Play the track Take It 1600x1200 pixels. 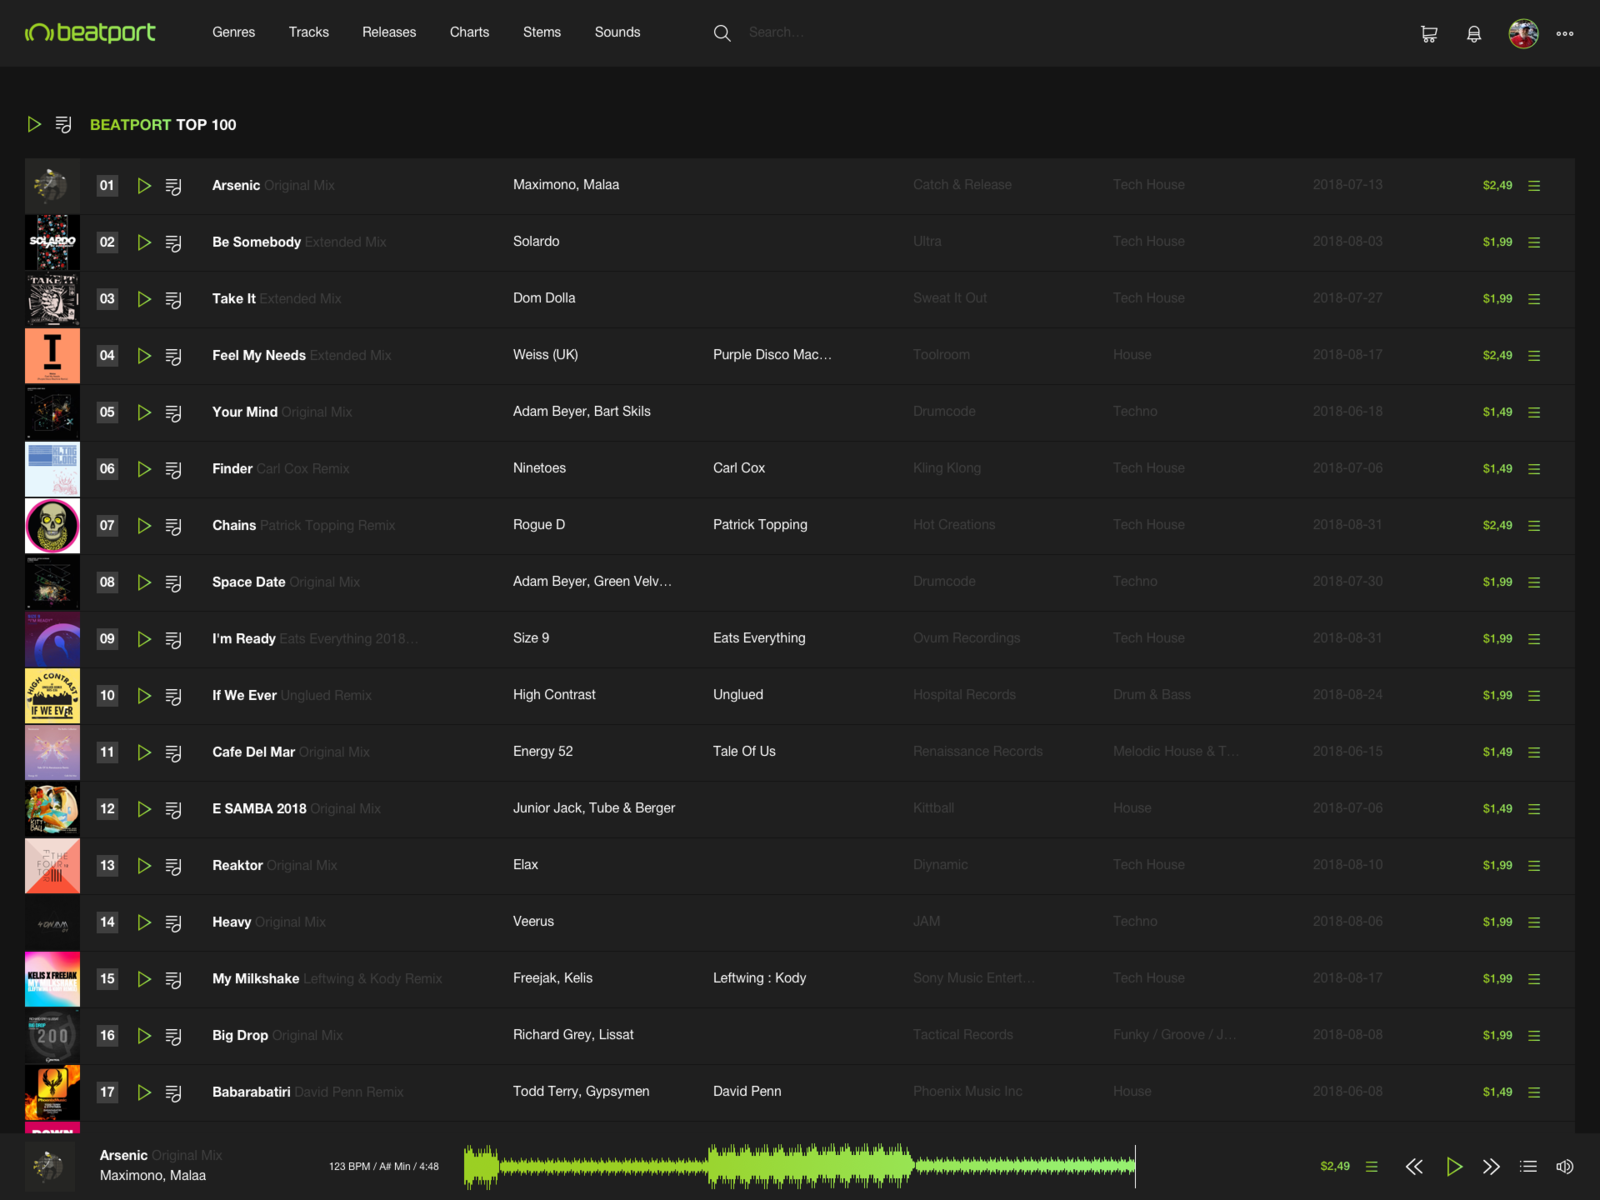coord(144,299)
